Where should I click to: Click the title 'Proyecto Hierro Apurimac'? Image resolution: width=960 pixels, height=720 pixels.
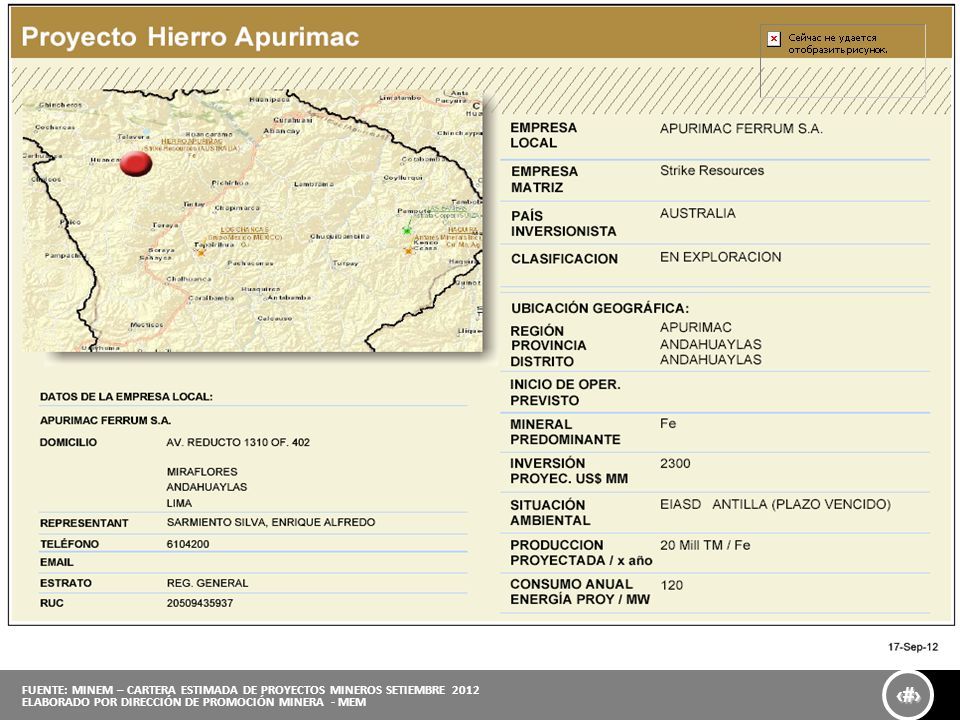[190, 37]
